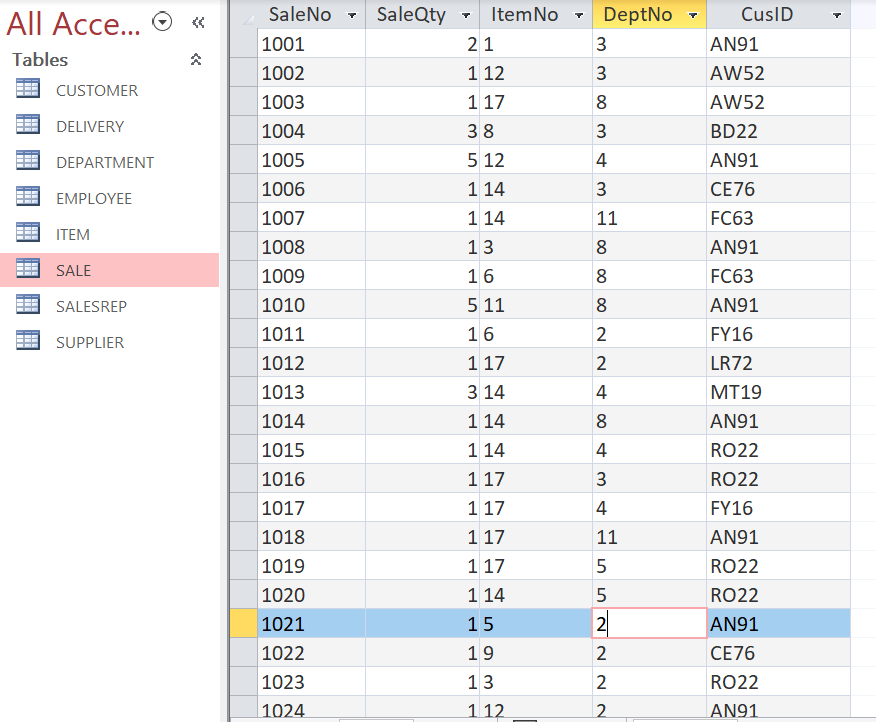Open the ItemNo column filter dropdown

[578, 15]
